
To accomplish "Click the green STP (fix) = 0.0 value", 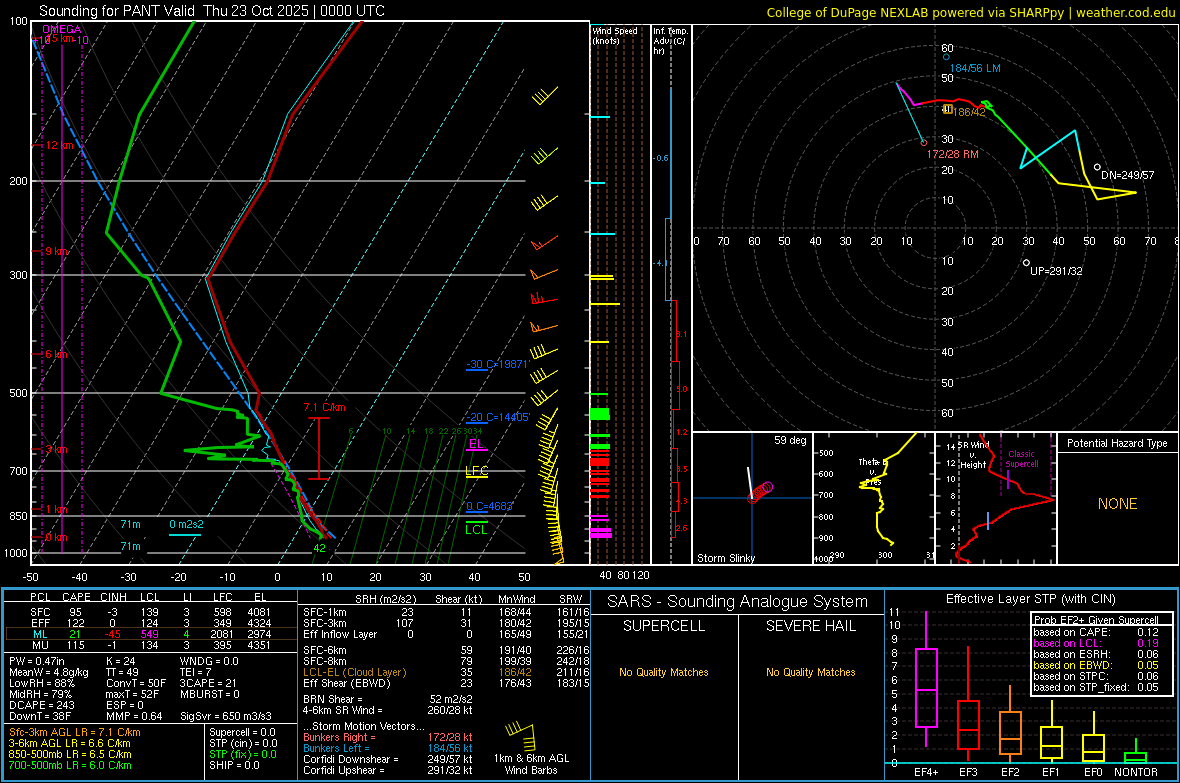I will [x=243, y=754].
